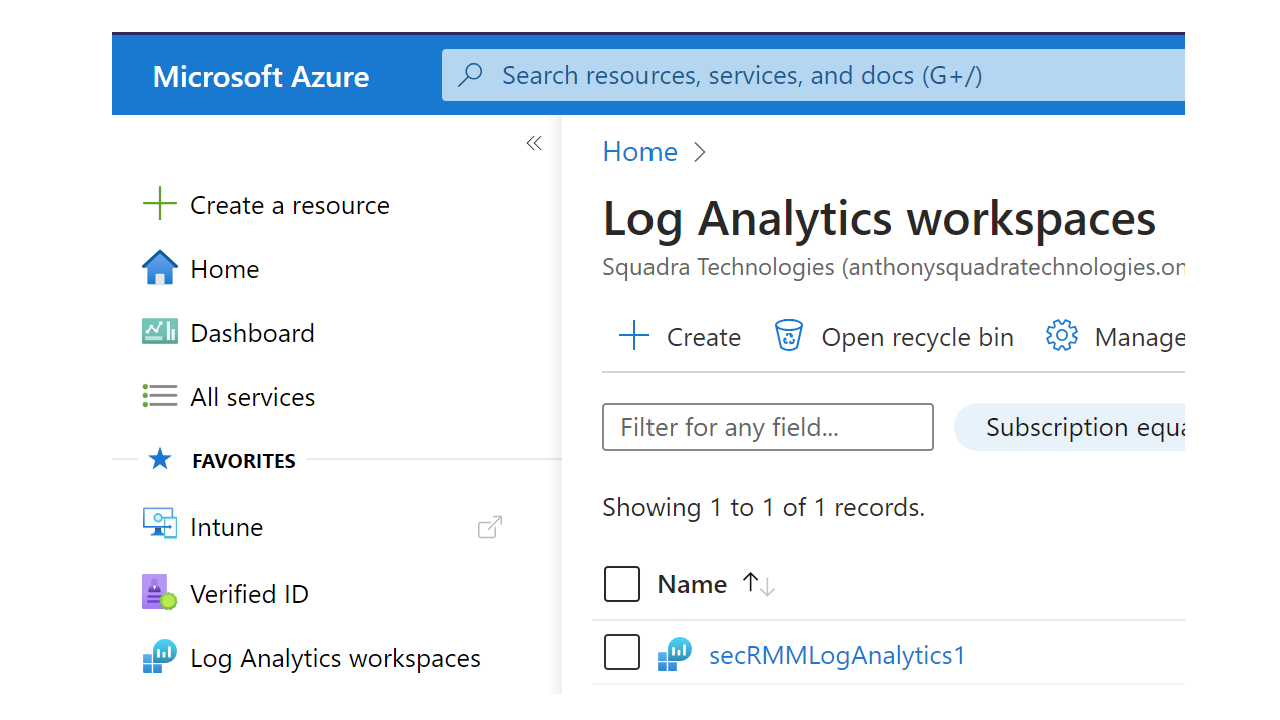Sort records by Name column arrows
This screenshot has height=720, width=1280.
point(759,584)
